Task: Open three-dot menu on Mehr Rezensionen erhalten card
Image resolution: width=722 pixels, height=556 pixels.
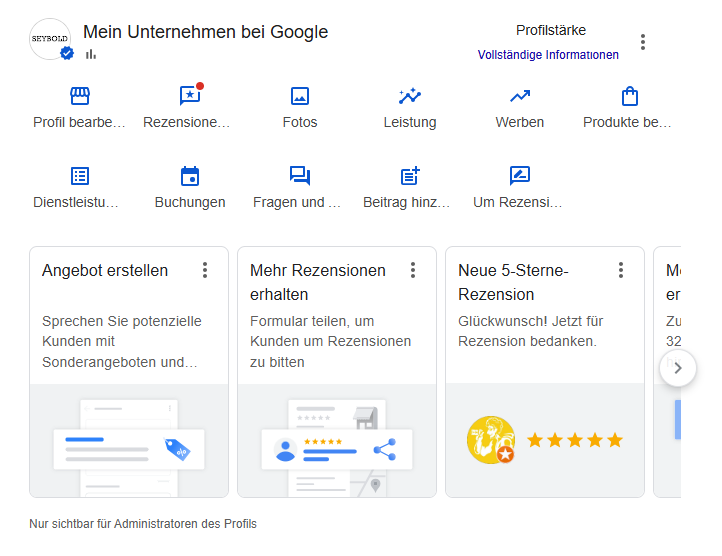Action: coord(413,270)
